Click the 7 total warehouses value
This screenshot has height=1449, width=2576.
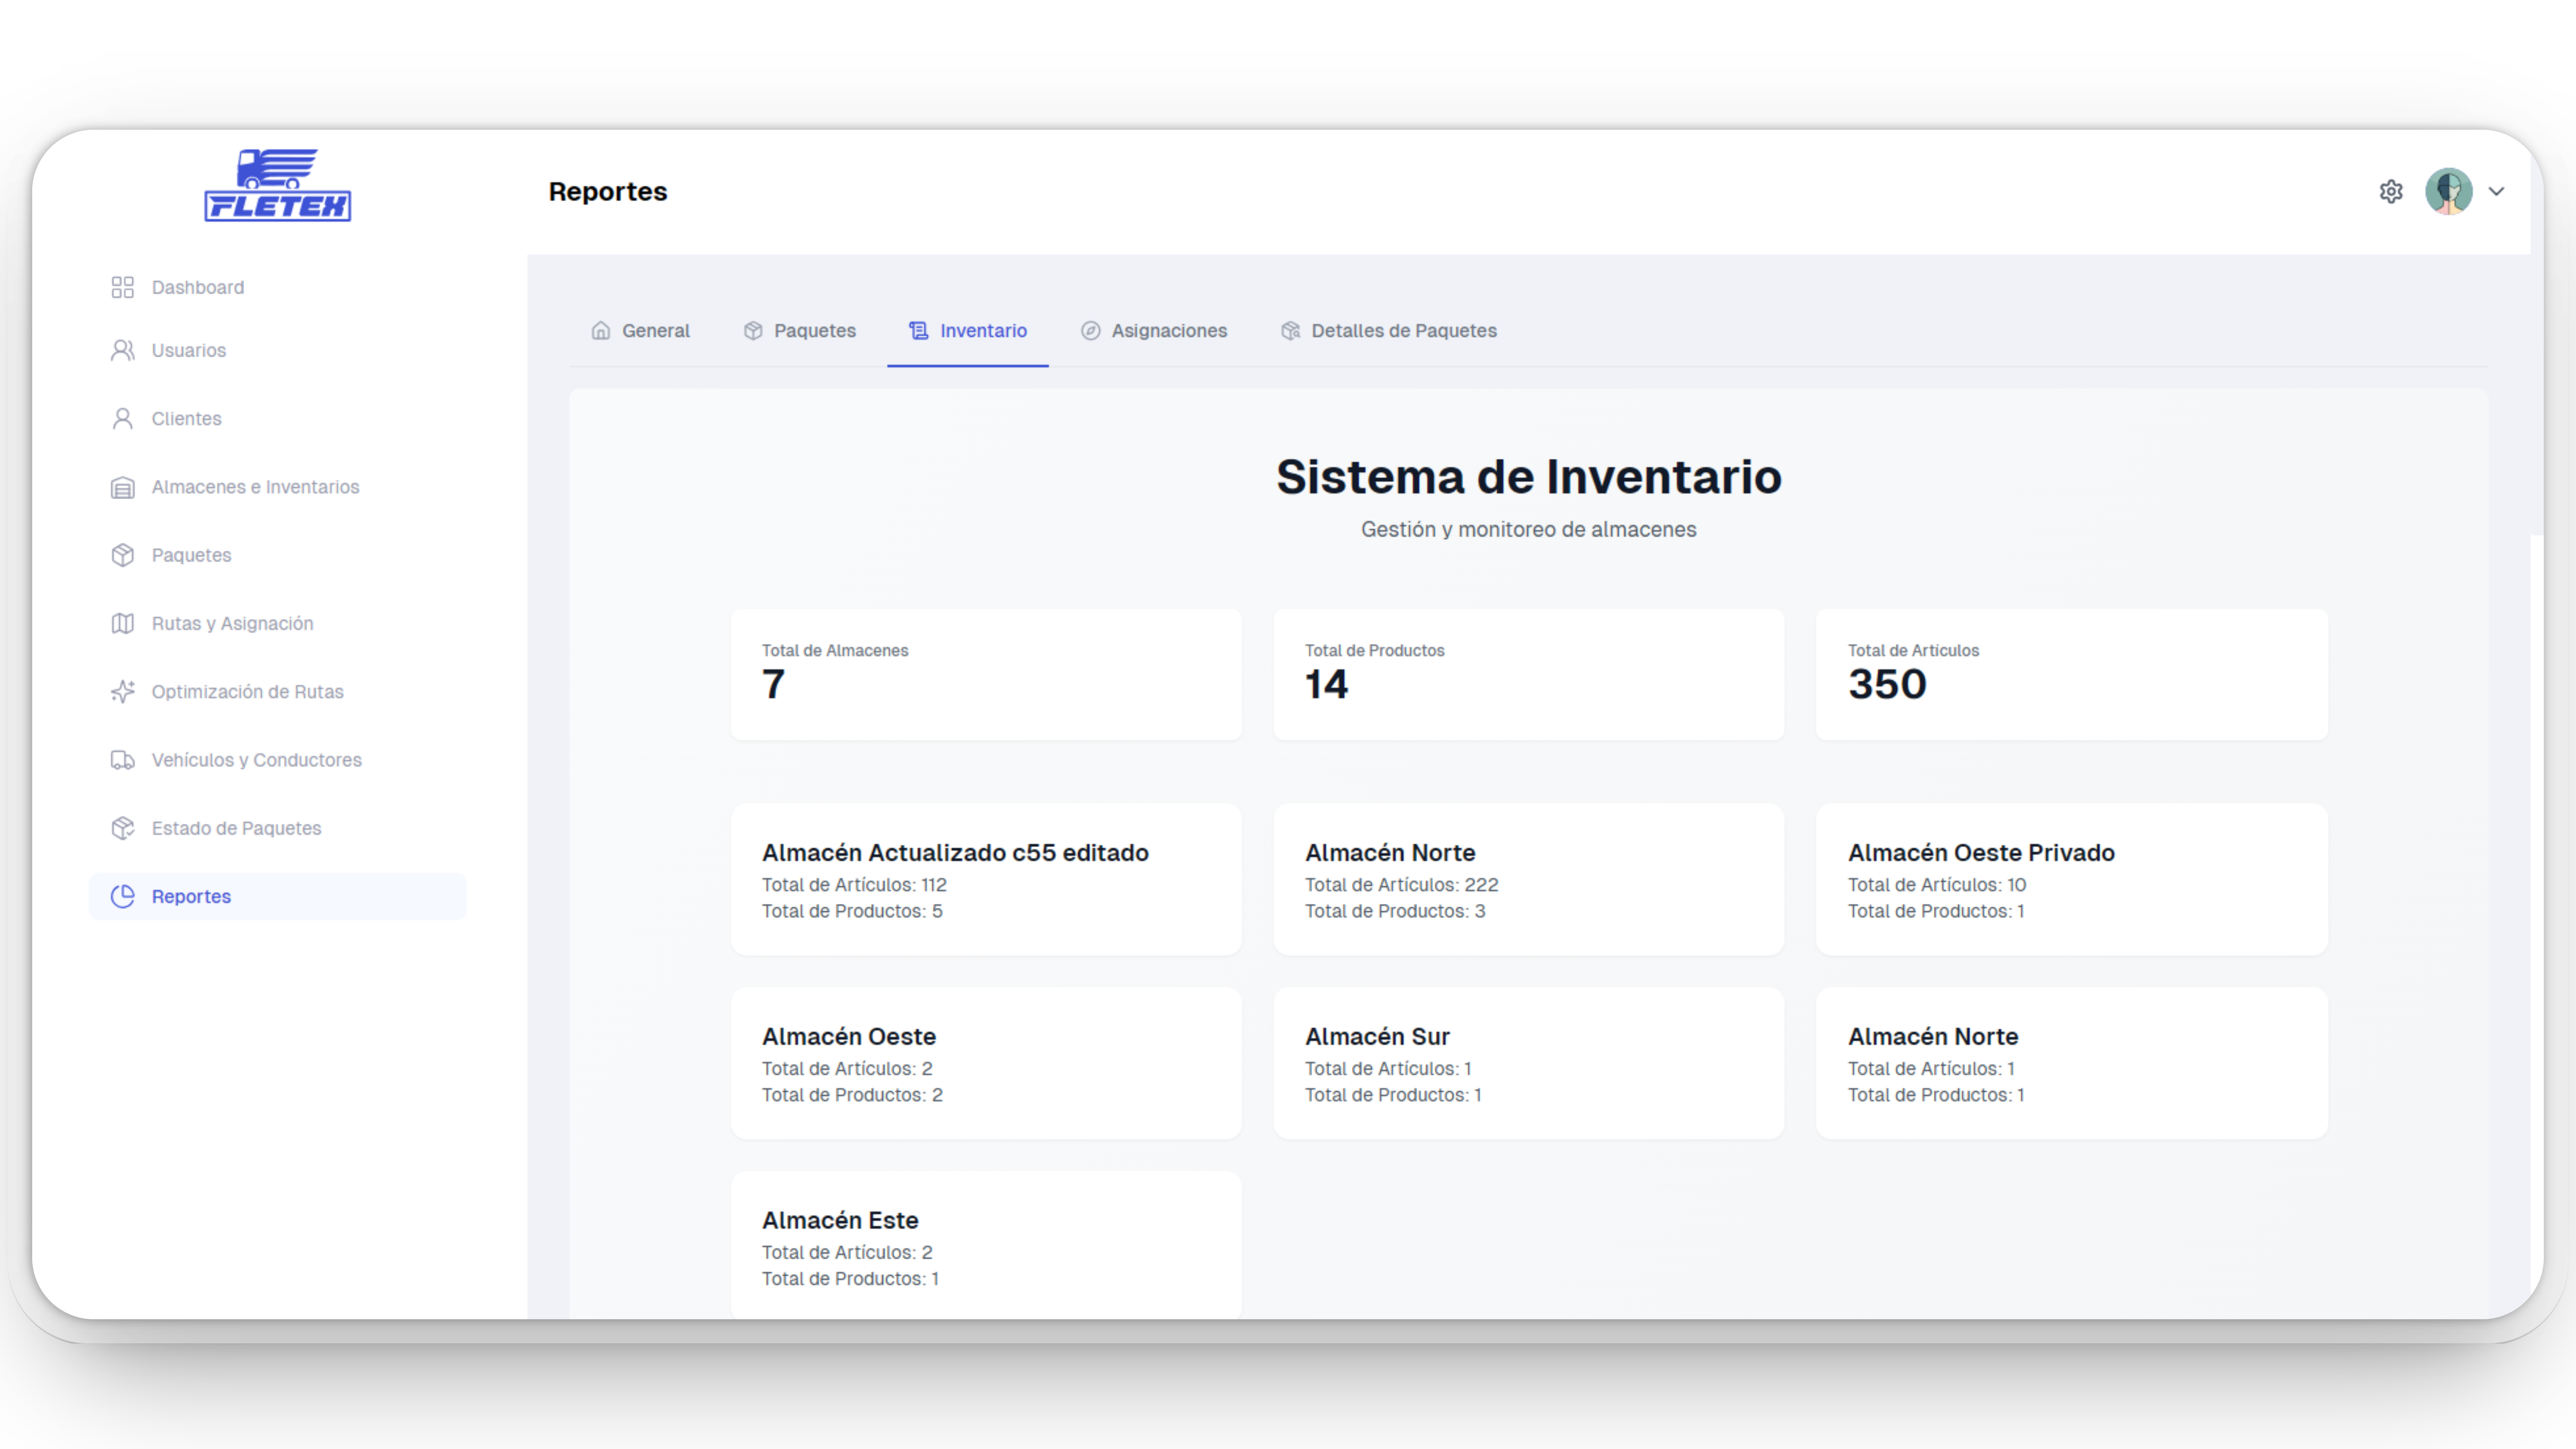click(773, 685)
